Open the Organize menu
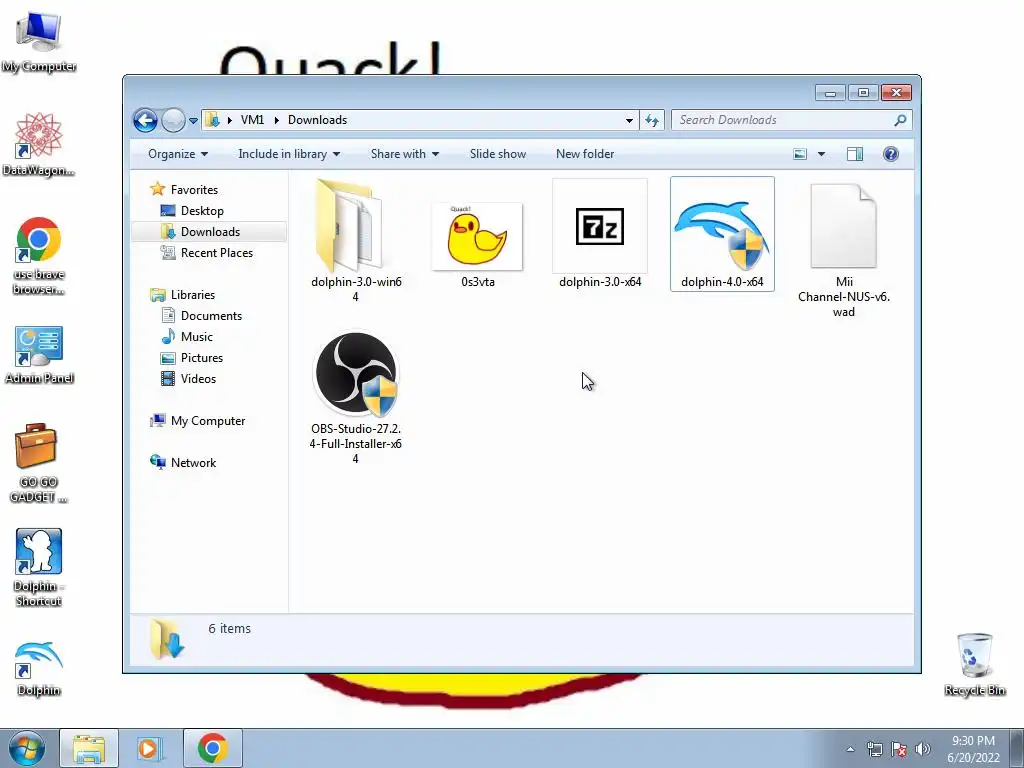 click(x=178, y=154)
